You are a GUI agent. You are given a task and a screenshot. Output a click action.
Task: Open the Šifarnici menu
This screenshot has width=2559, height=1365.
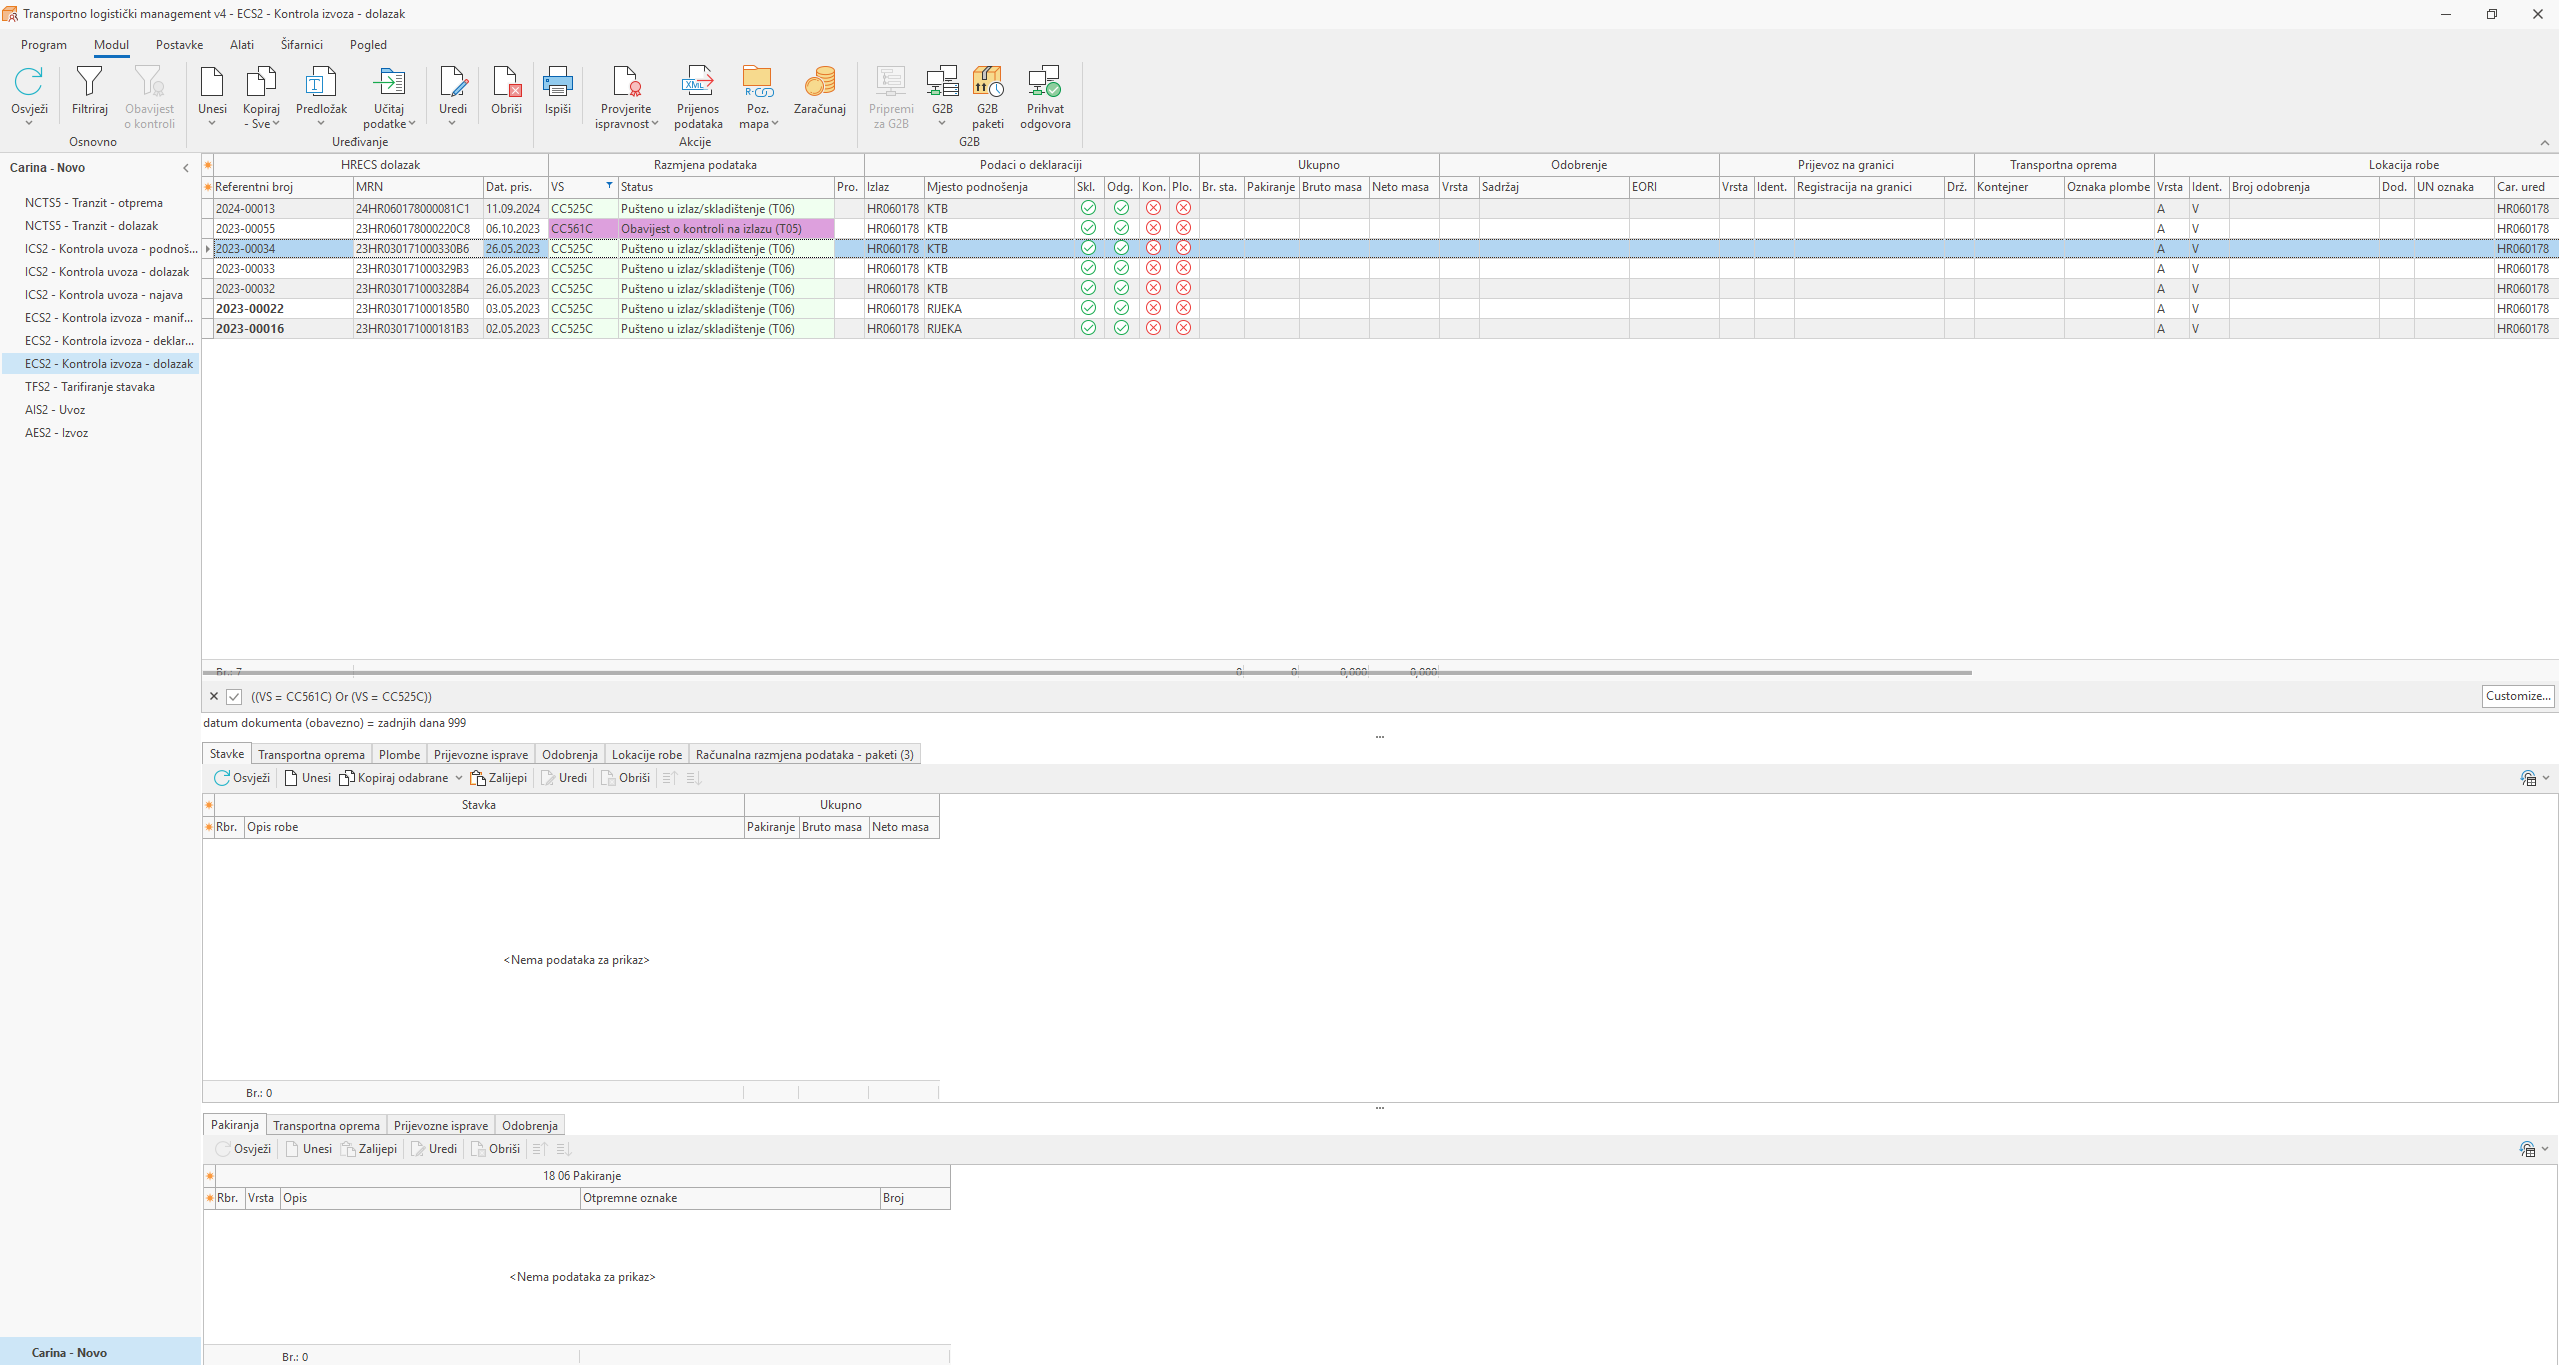[302, 45]
